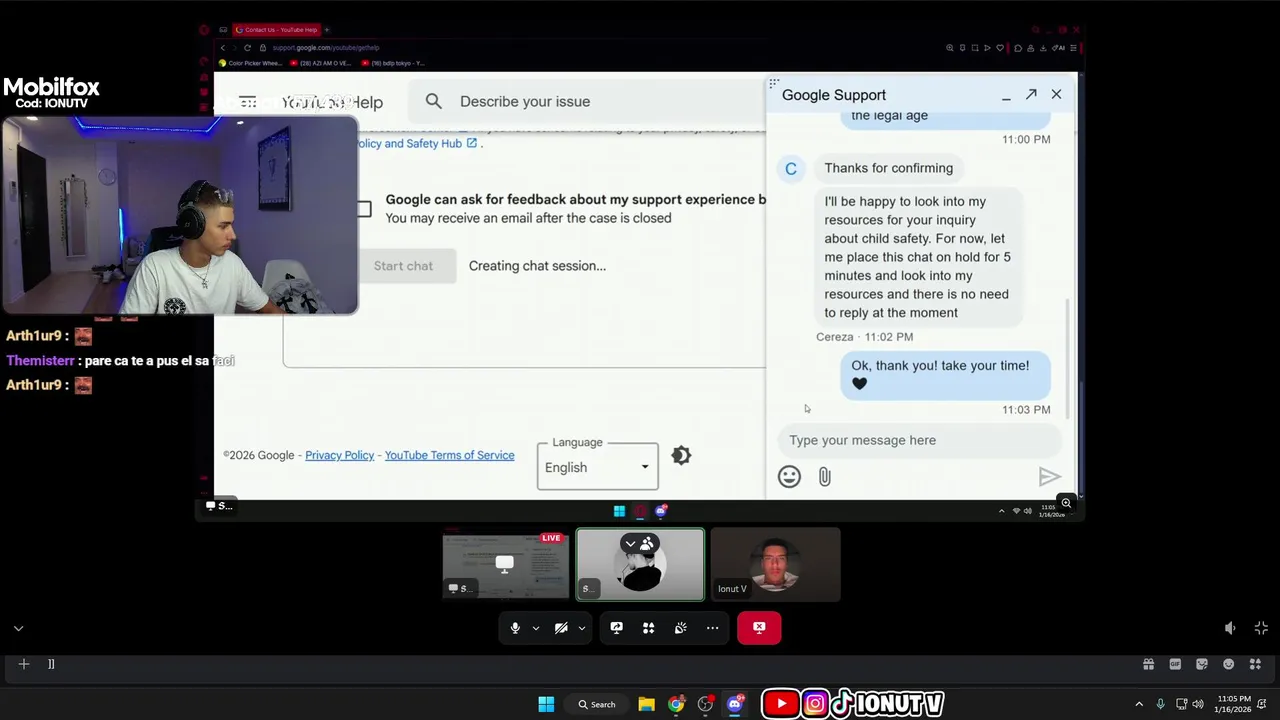Open Discord from the taskbar
The height and width of the screenshot is (720, 1280).
click(x=735, y=704)
